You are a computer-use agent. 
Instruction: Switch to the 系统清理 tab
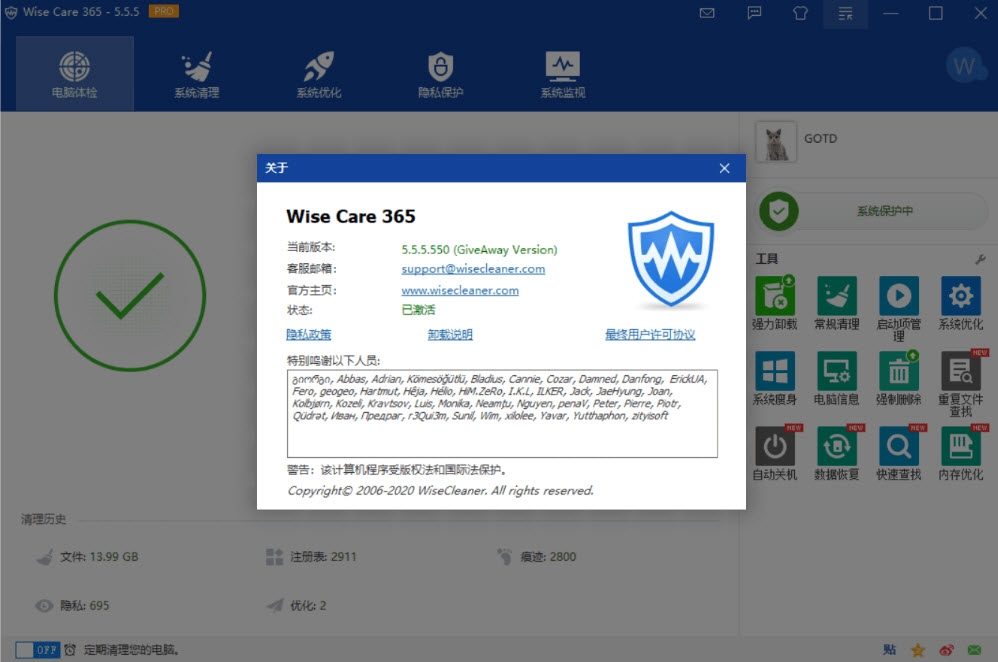197,74
